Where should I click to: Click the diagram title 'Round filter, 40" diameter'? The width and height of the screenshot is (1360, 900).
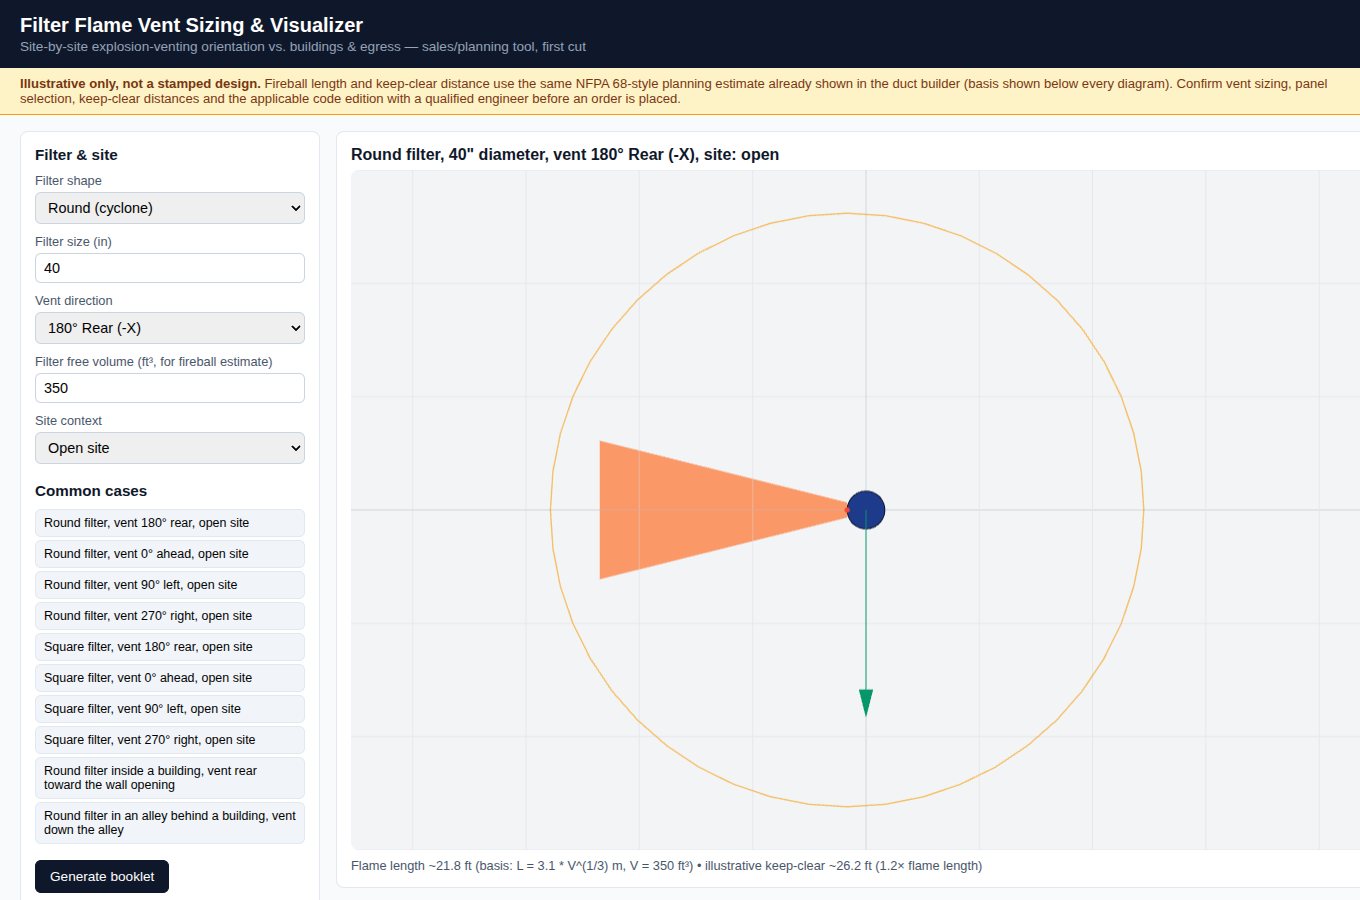565,154
